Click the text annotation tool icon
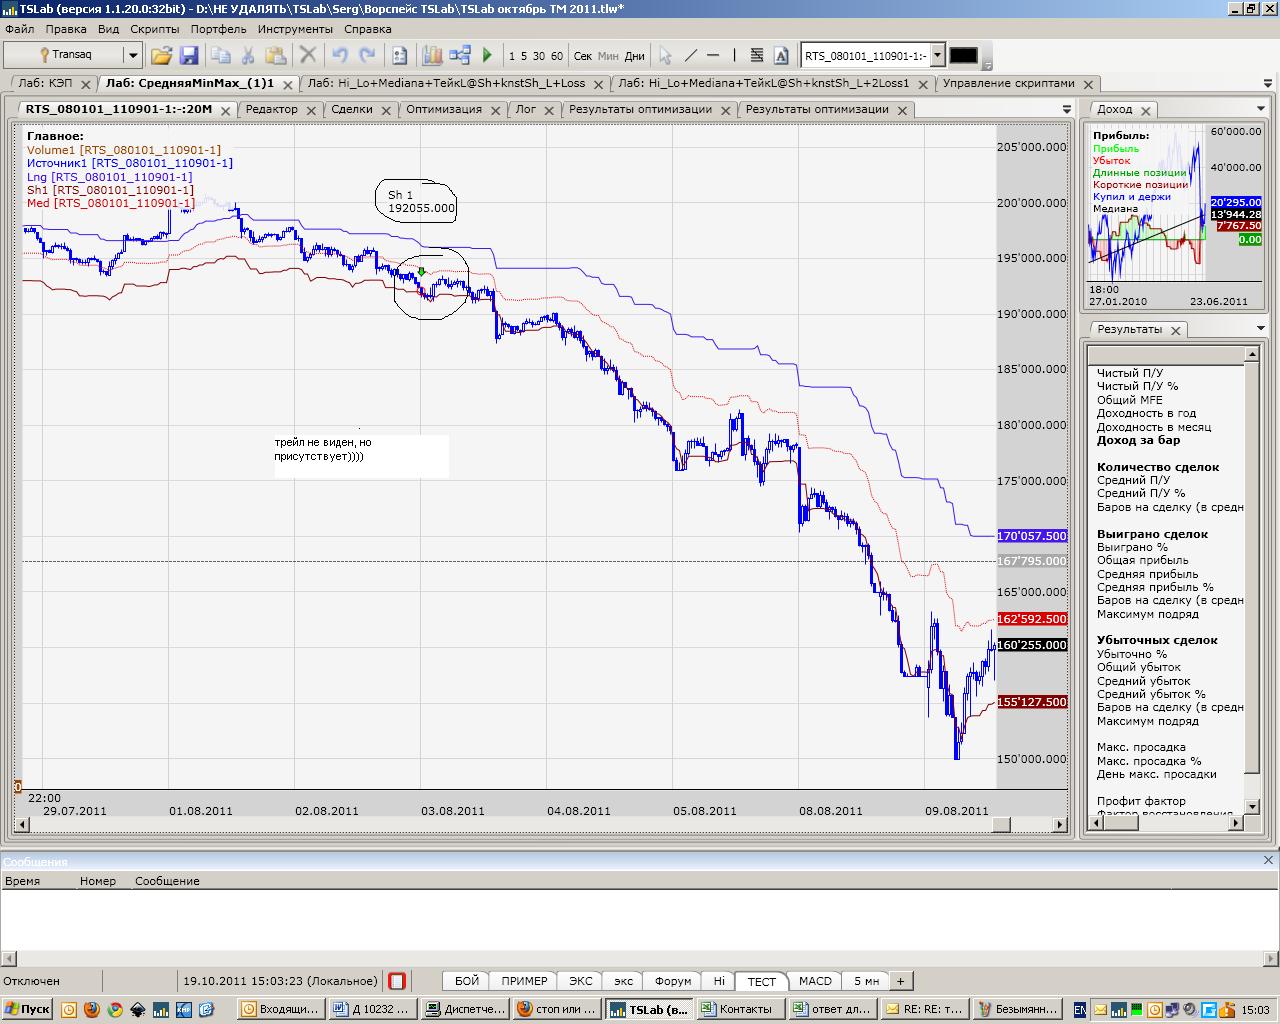 pyautogui.click(x=781, y=56)
